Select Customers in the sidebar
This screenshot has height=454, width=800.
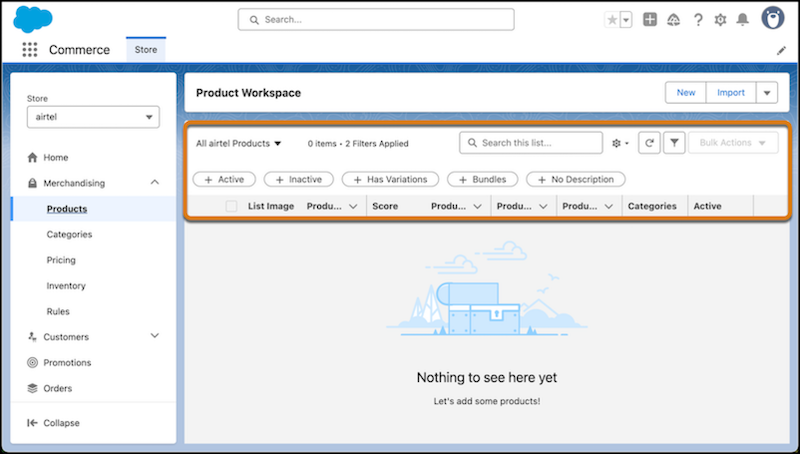(x=66, y=337)
